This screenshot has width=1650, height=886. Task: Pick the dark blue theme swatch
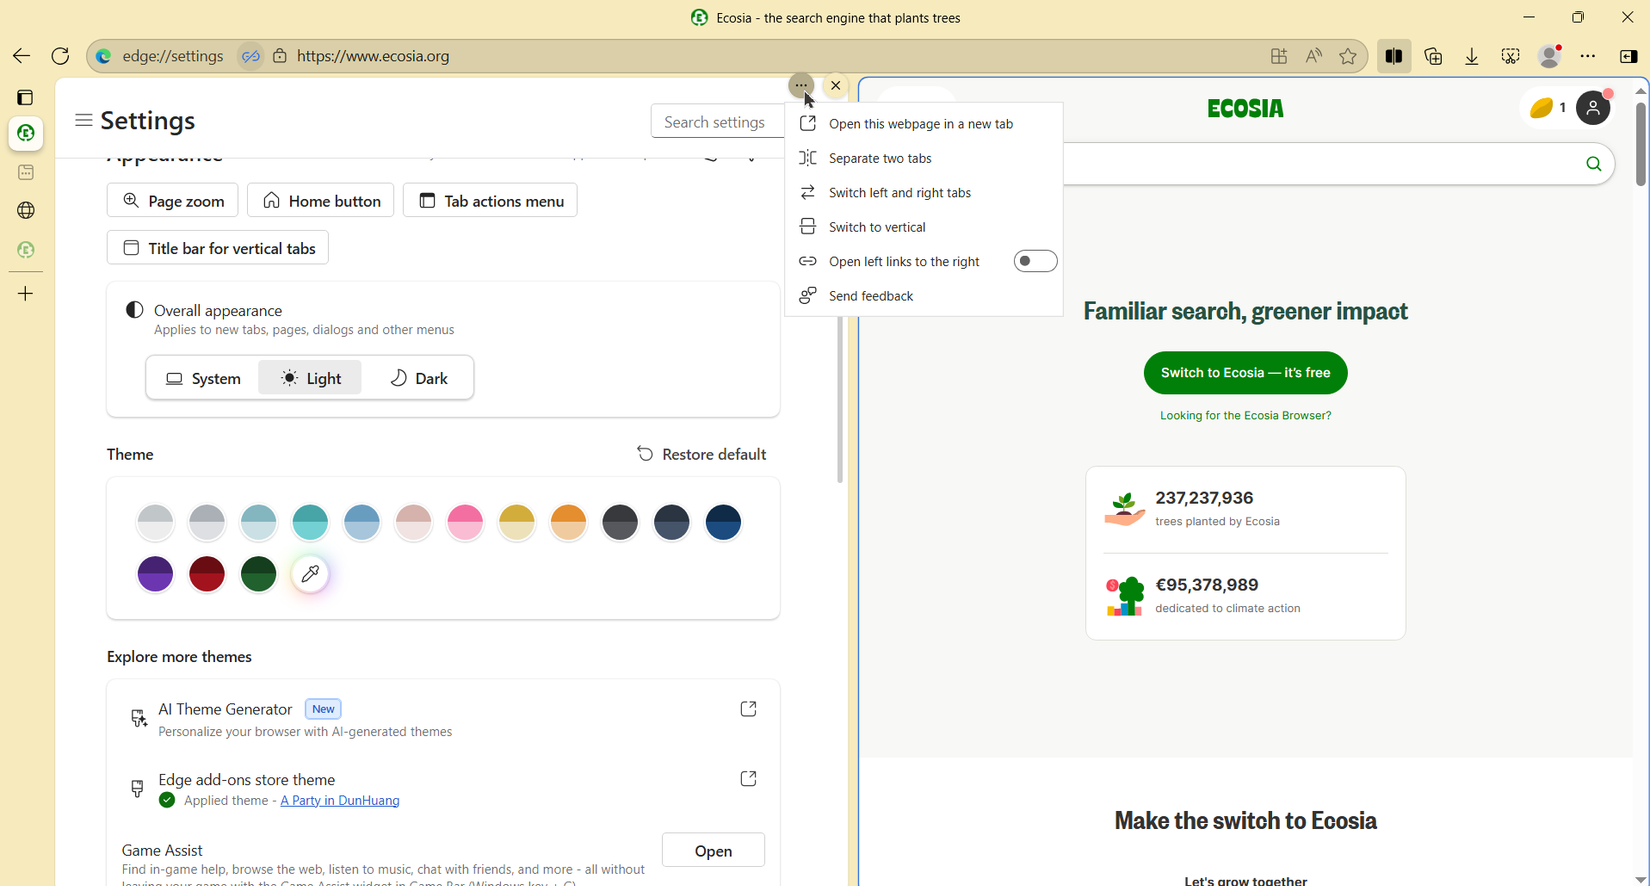(723, 522)
